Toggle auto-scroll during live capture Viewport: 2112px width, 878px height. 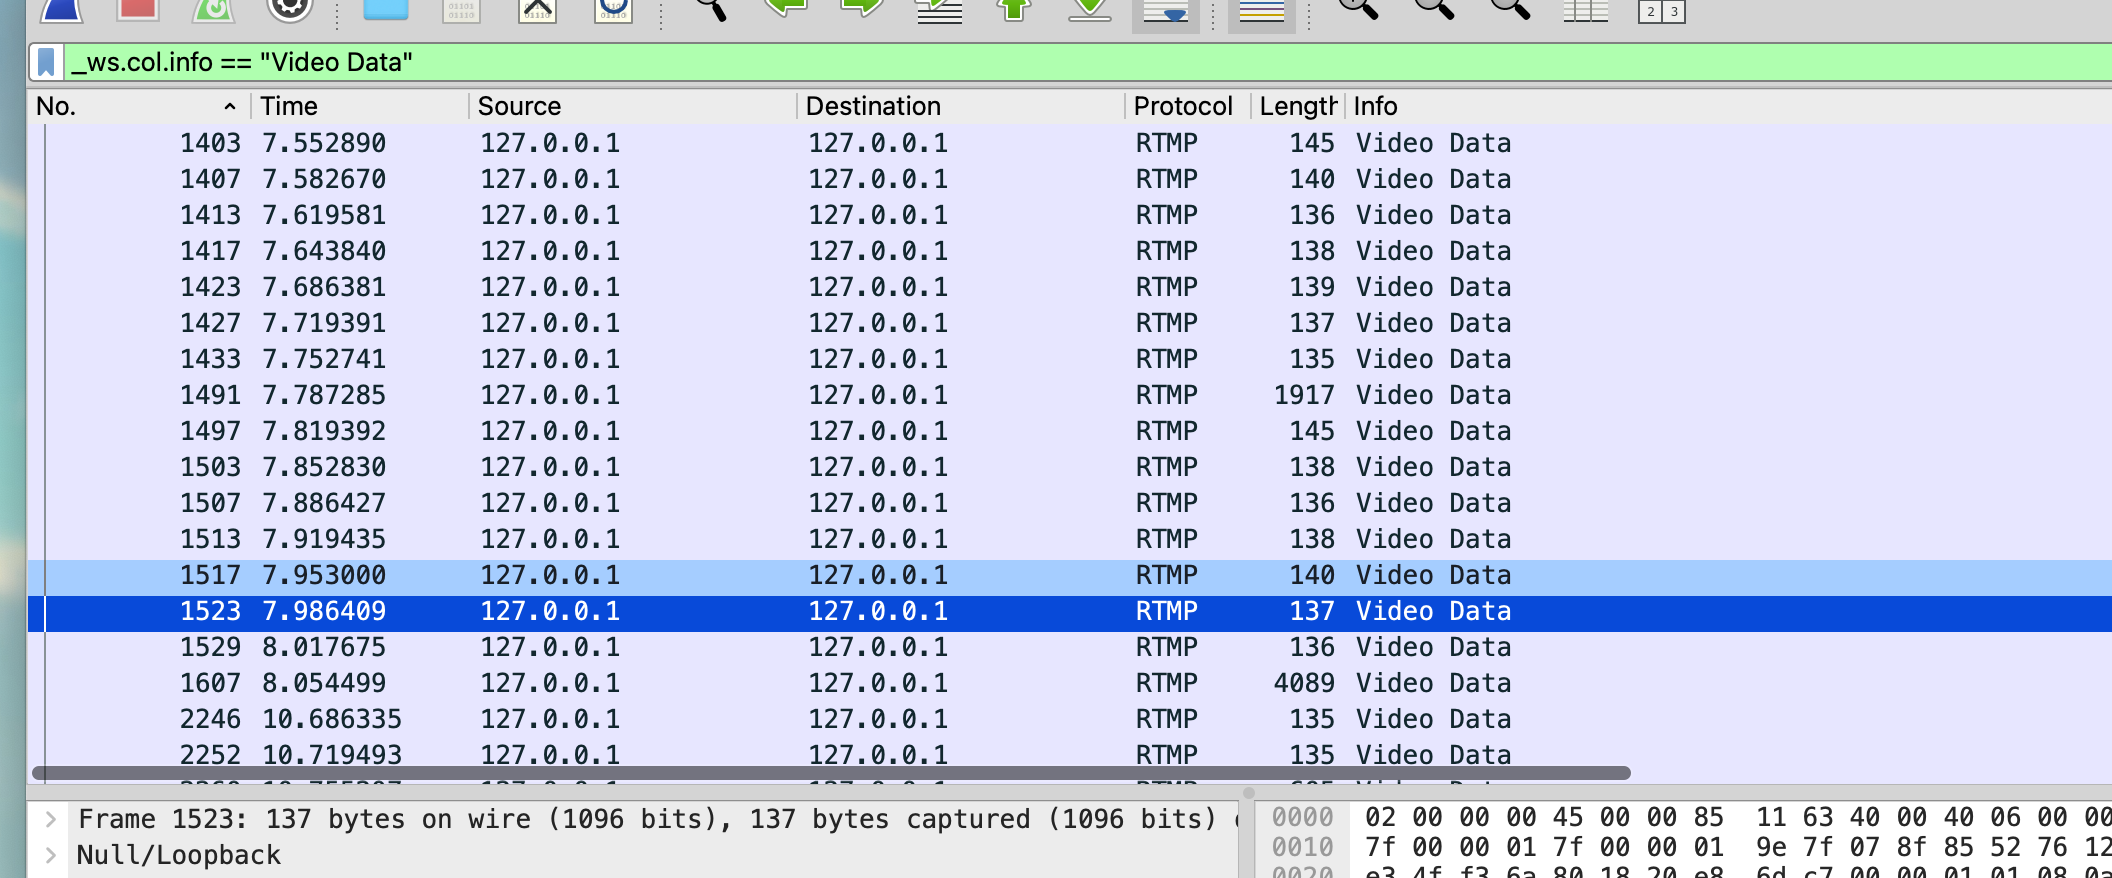click(1165, 13)
